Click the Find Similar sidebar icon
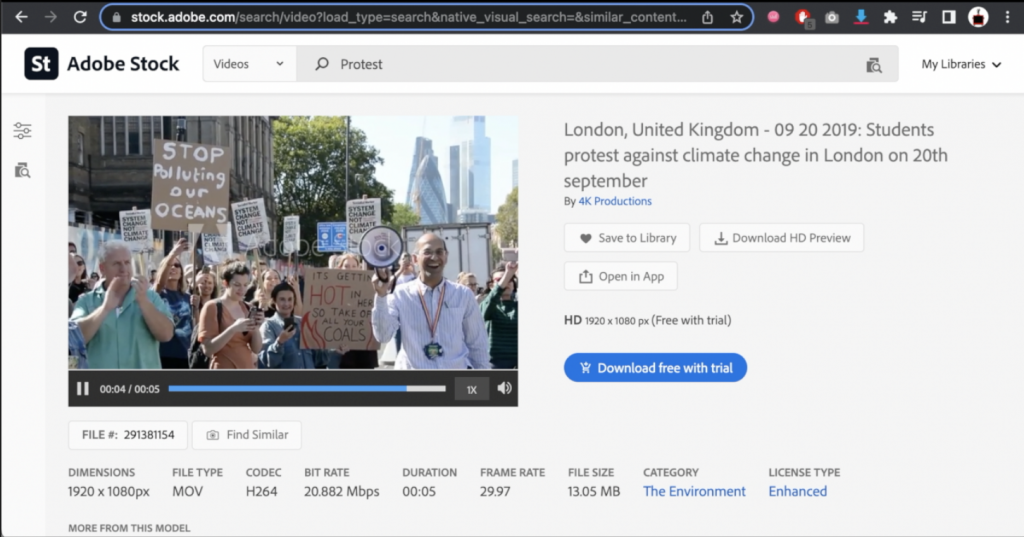1024x537 pixels. 22,170
